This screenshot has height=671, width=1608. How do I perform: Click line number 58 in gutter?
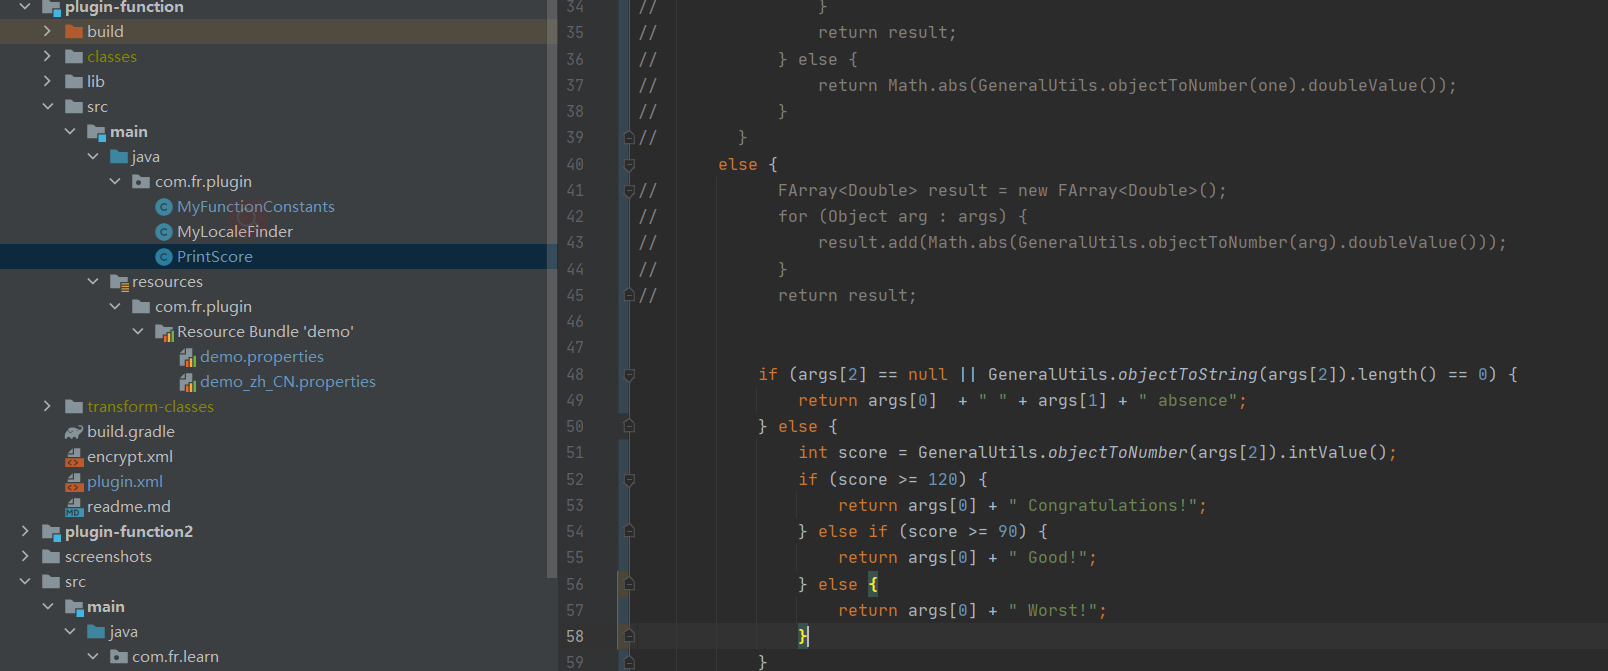(575, 636)
